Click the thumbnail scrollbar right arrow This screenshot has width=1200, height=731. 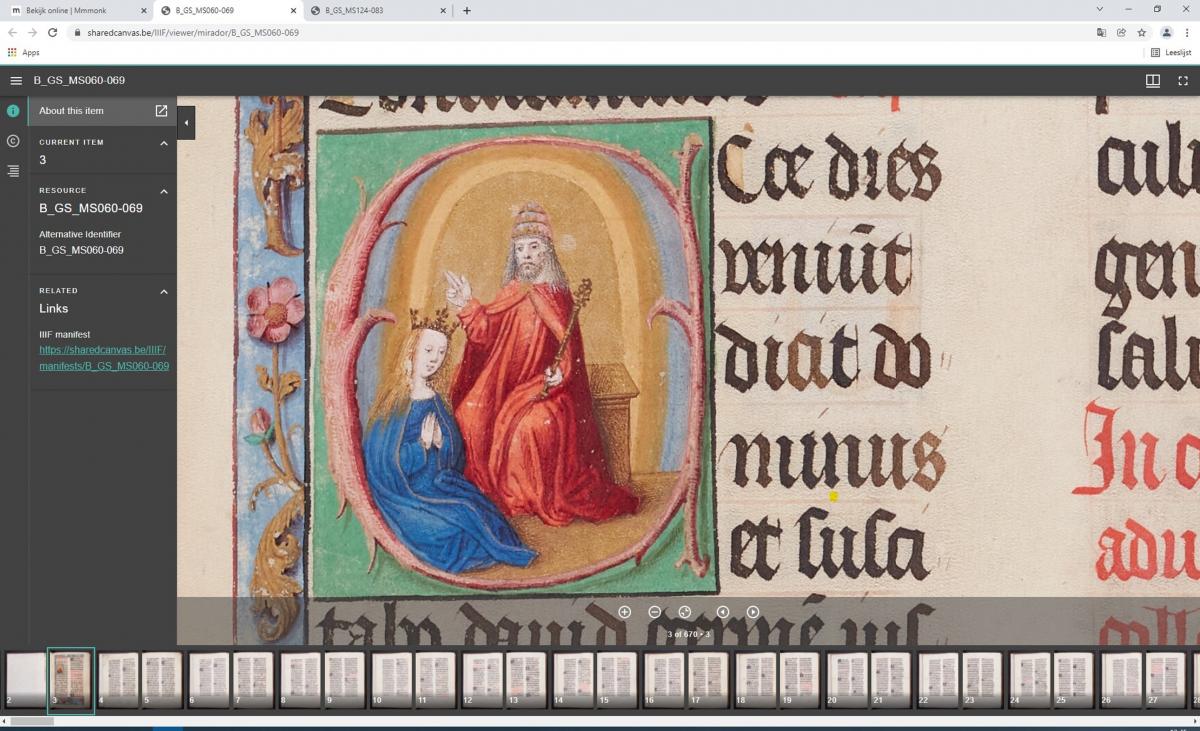pyautogui.click(x=1194, y=721)
